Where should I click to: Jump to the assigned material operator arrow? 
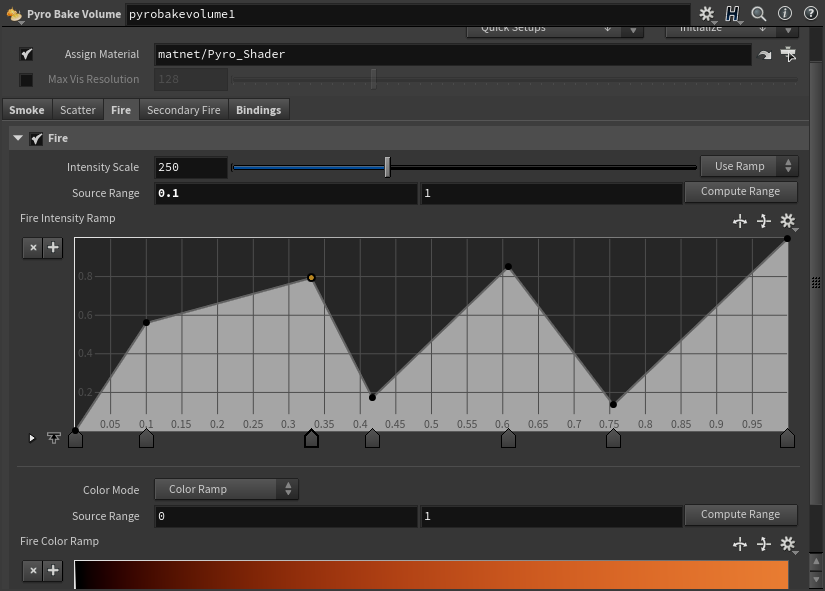coord(765,55)
